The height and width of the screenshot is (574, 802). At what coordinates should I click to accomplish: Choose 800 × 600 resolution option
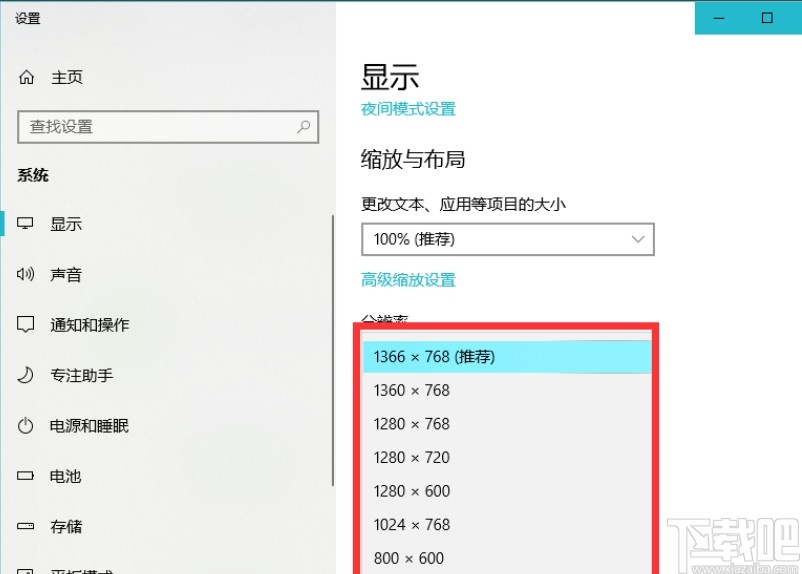(x=507, y=558)
